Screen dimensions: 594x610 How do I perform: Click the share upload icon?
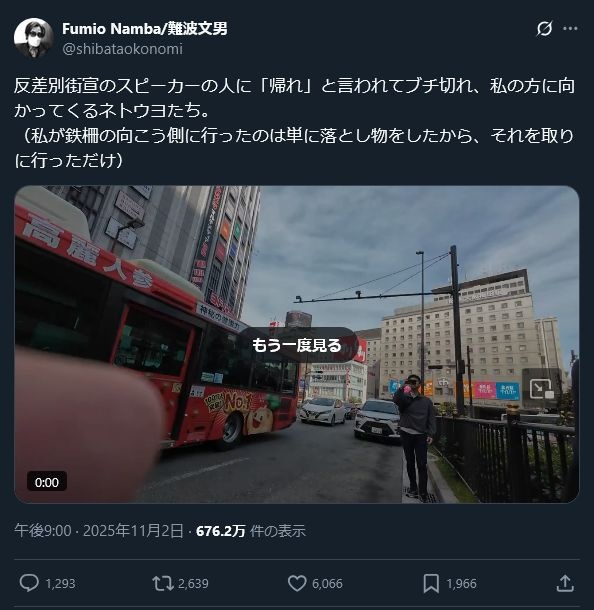[x=565, y=583]
